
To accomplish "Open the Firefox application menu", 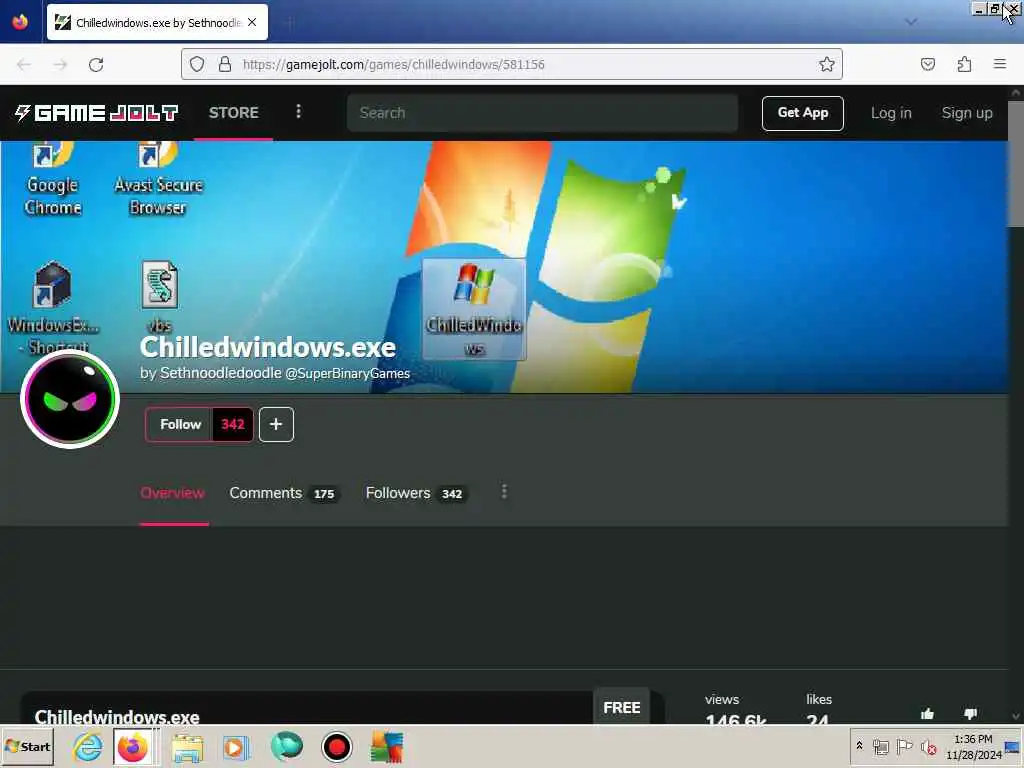I will pos(999,64).
